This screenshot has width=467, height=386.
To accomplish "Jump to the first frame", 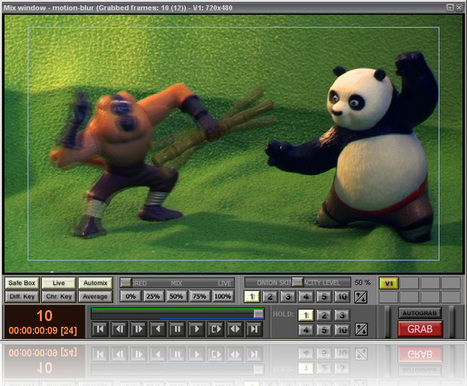I will 100,329.
